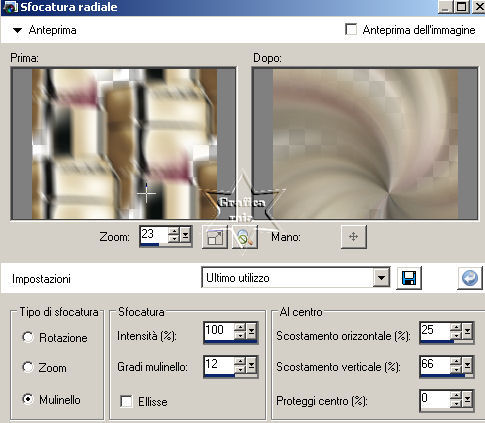Collapse the Anteprima preview section
Image resolution: width=485 pixels, height=423 pixels.
[x=17, y=30]
